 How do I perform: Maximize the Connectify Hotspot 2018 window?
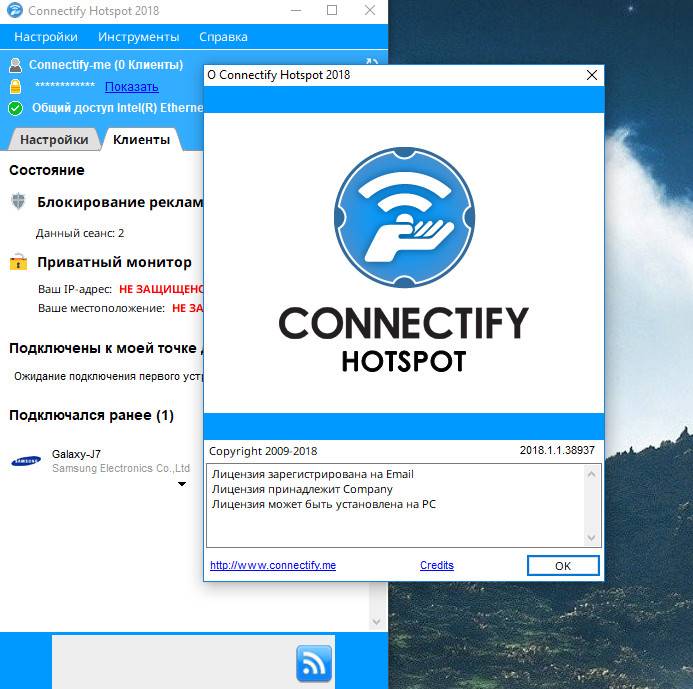tap(332, 10)
